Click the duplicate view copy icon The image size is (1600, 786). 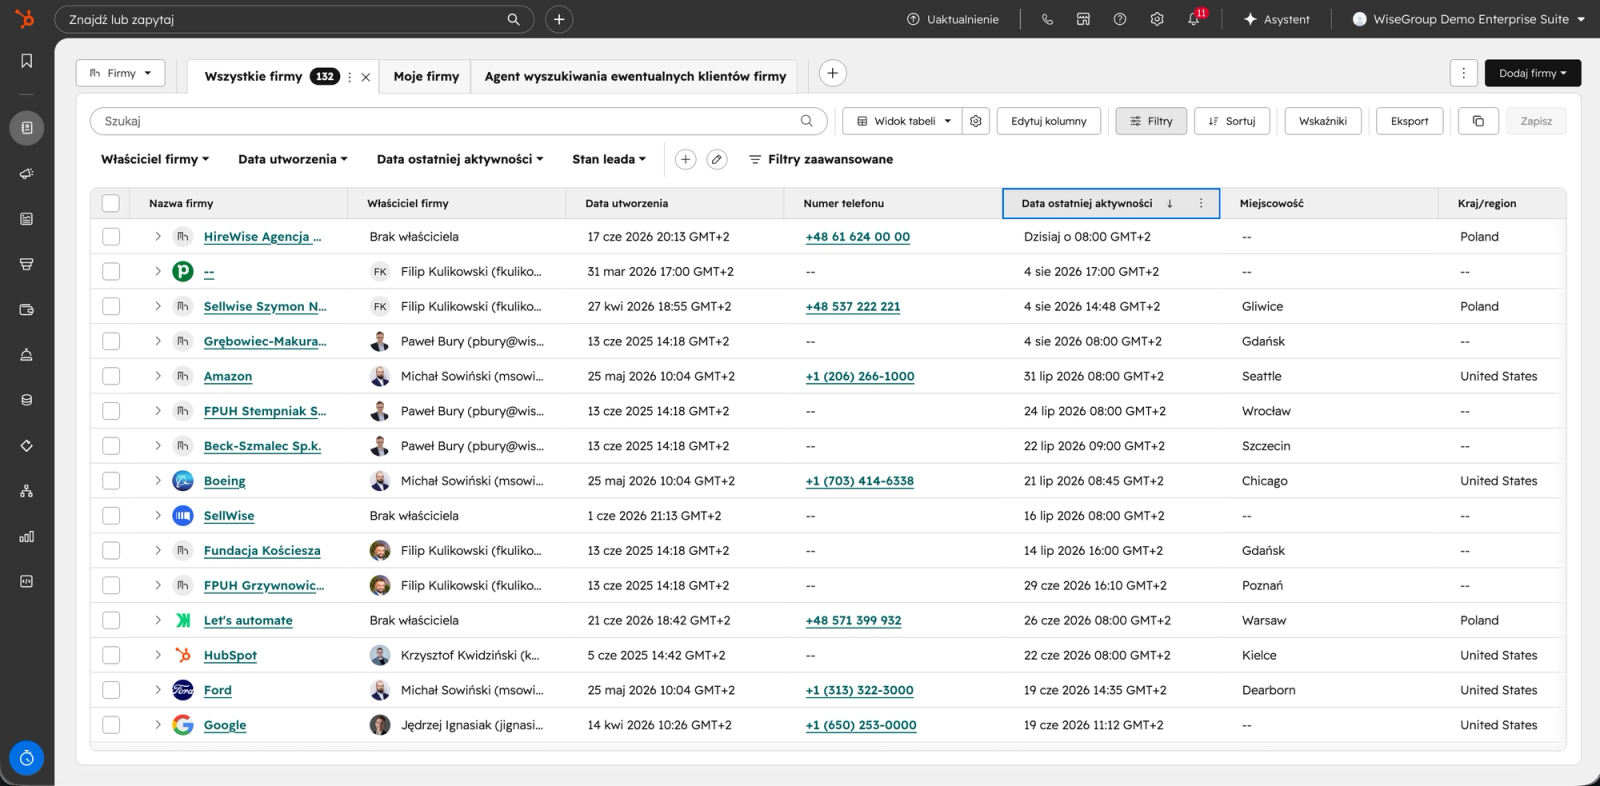coord(1478,121)
